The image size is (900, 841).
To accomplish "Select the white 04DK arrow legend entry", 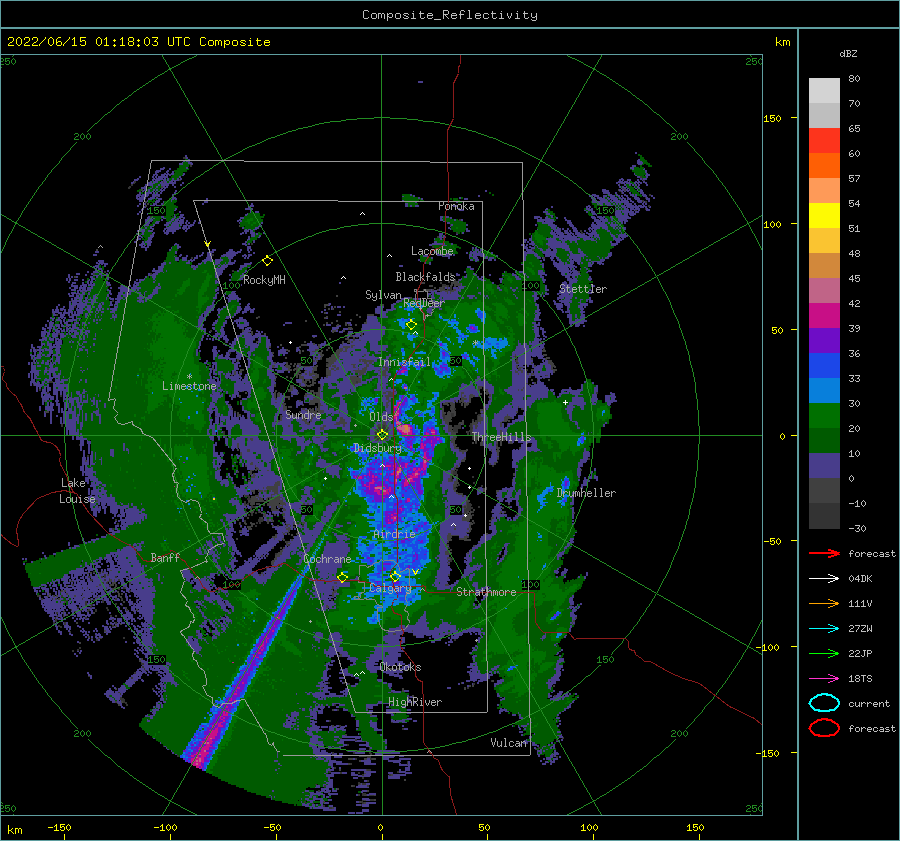I will coord(824,578).
